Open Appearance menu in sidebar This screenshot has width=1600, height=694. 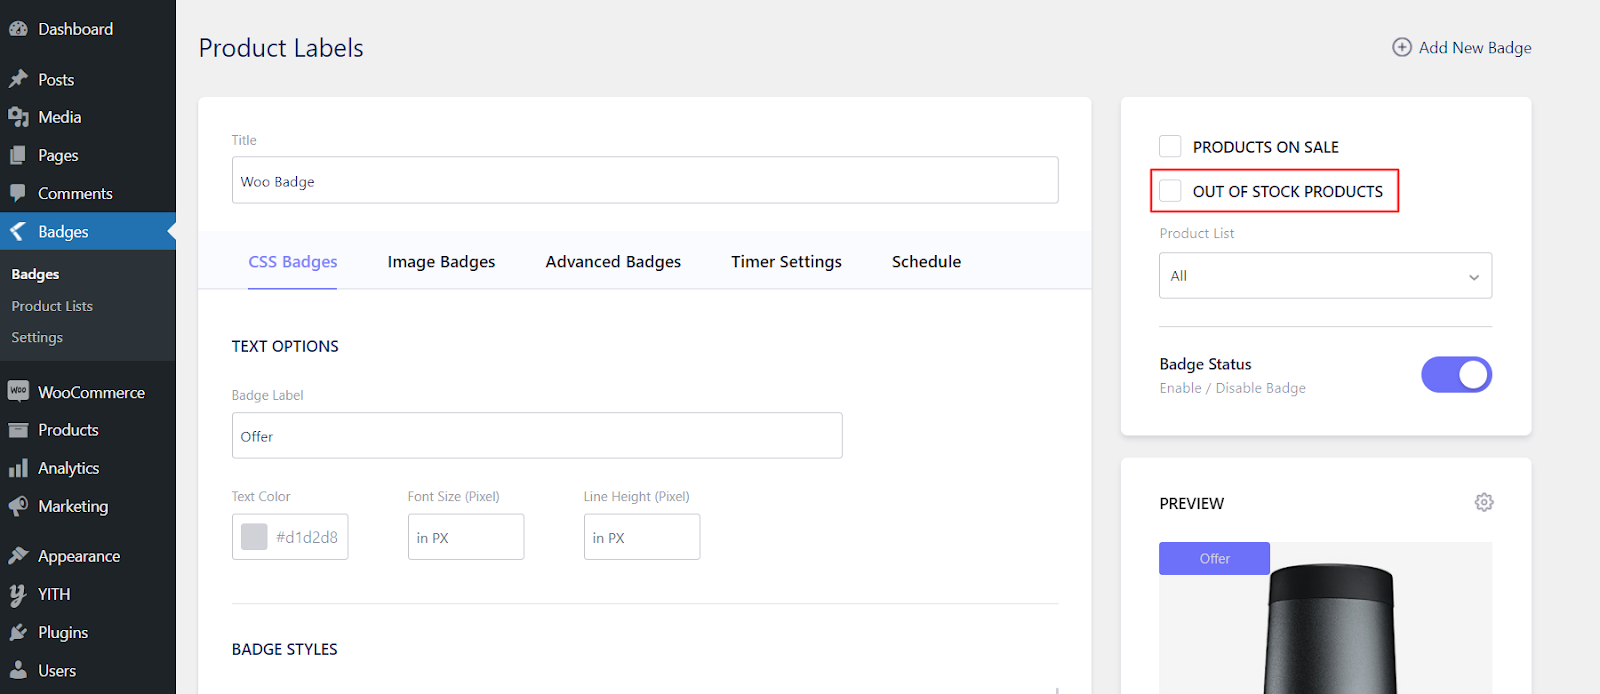(x=79, y=556)
